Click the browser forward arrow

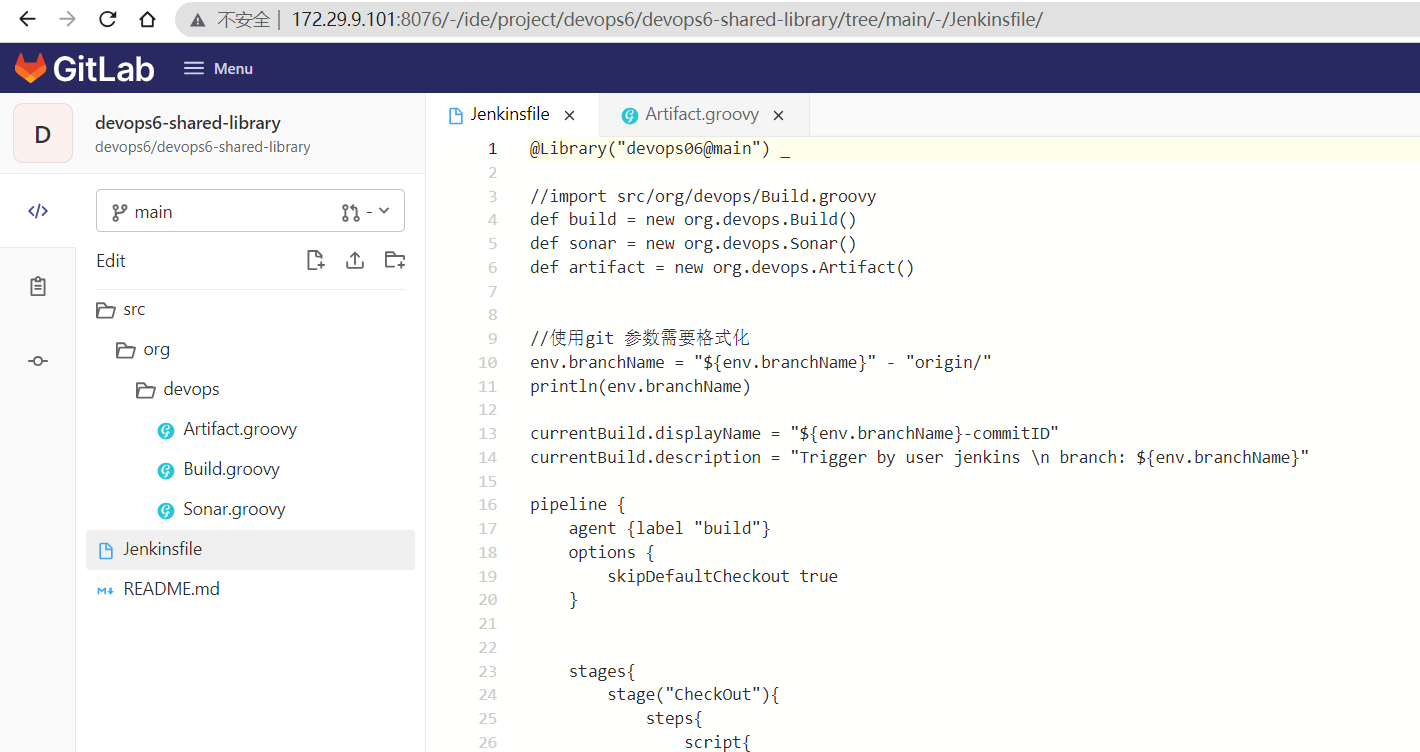[x=67, y=19]
